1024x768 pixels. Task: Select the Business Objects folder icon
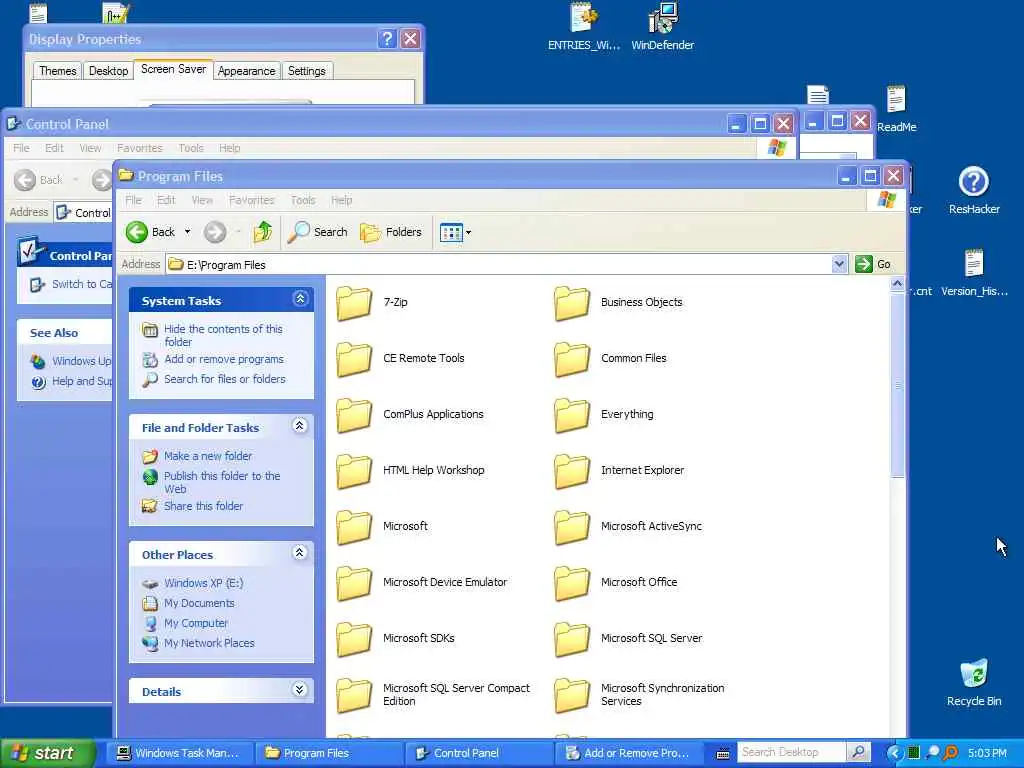571,303
